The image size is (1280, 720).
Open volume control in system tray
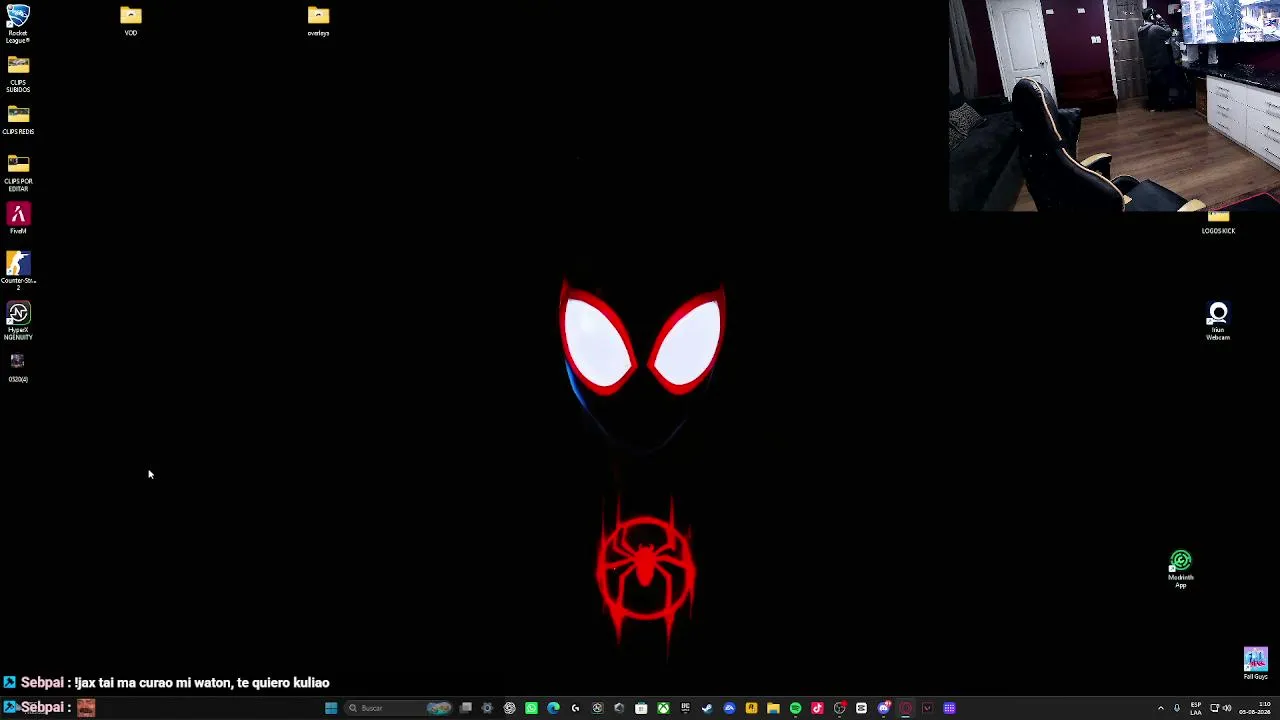click(x=1227, y=708)
